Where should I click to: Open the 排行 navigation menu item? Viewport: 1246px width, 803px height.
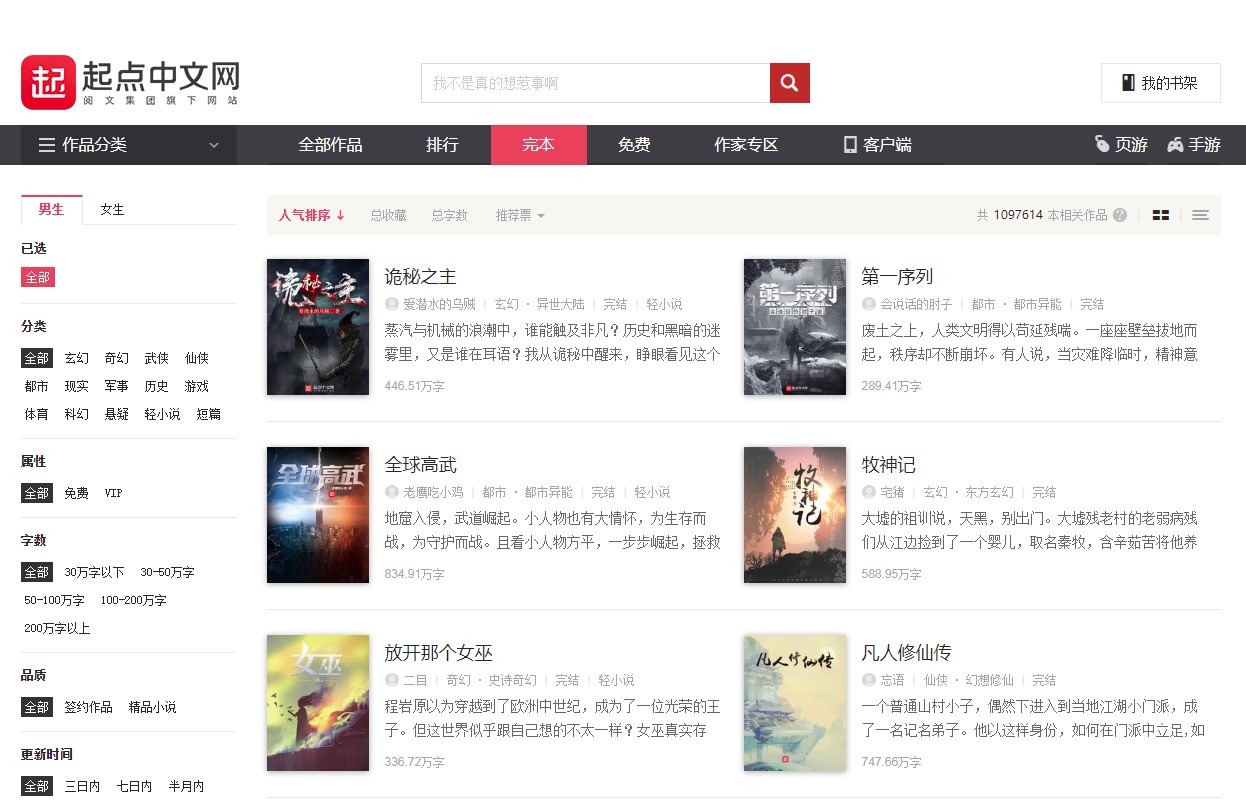click(x=442, y=144)
